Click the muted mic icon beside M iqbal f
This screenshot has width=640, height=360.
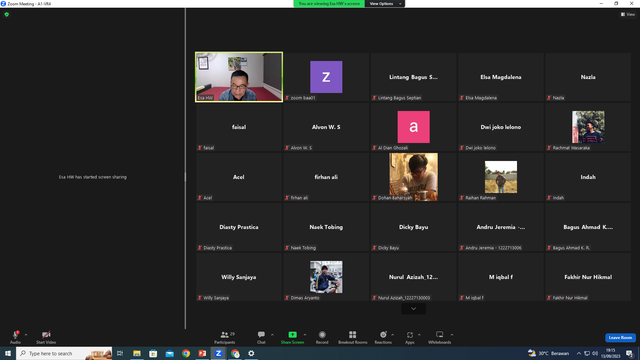pos(462,298)
